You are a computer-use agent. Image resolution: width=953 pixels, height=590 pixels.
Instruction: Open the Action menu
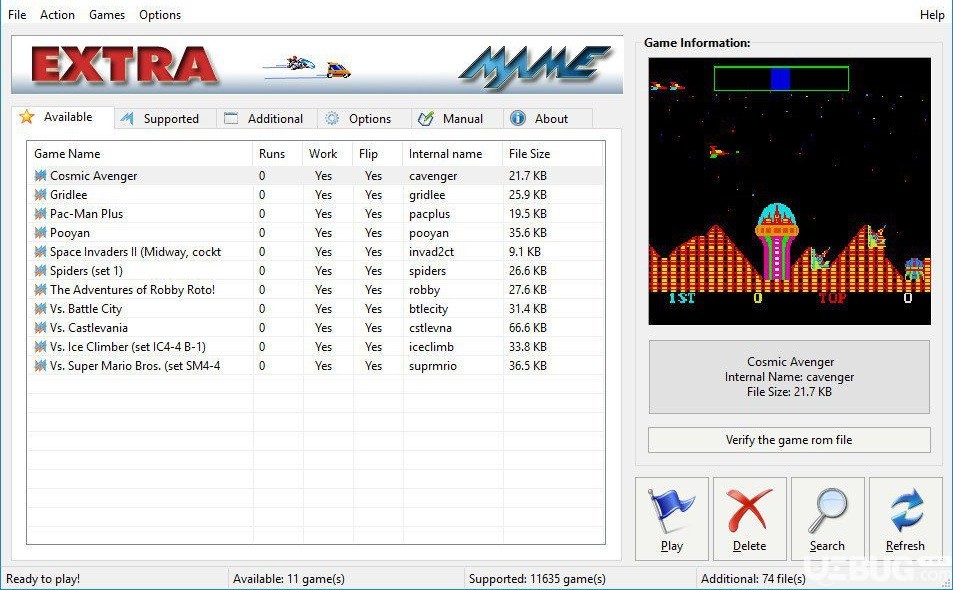pos(57,15)
